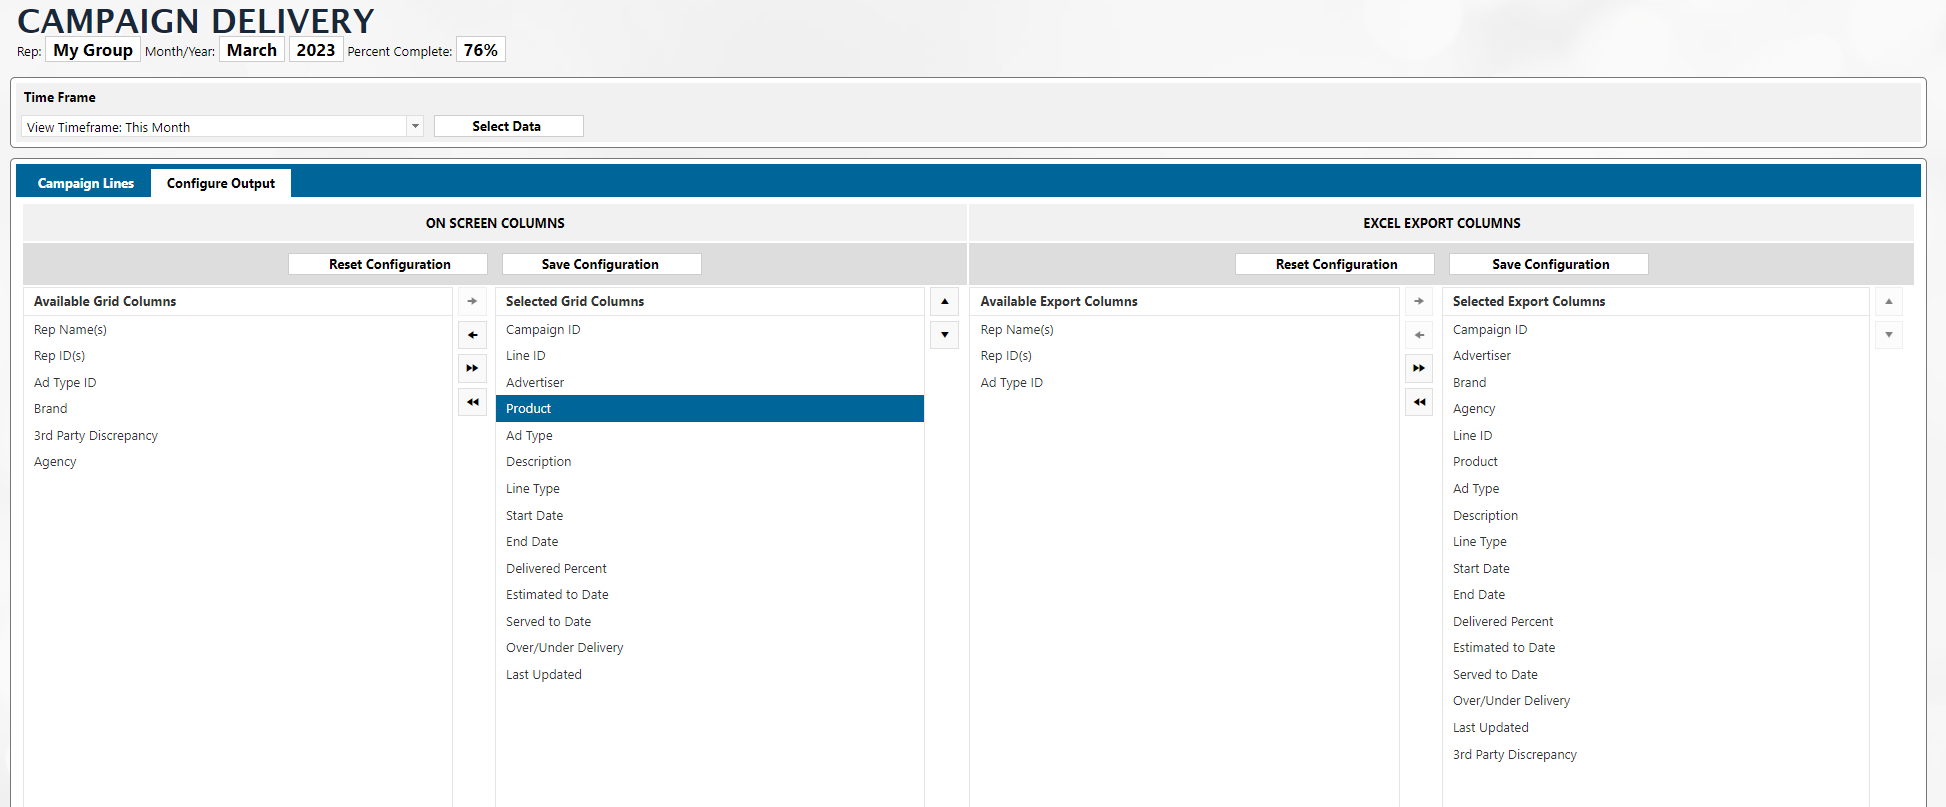Image resolution: width=1946 pixels, height=807 pixels.
Task: Remove all export columns with double left arrow
Action: [1418, 402]
